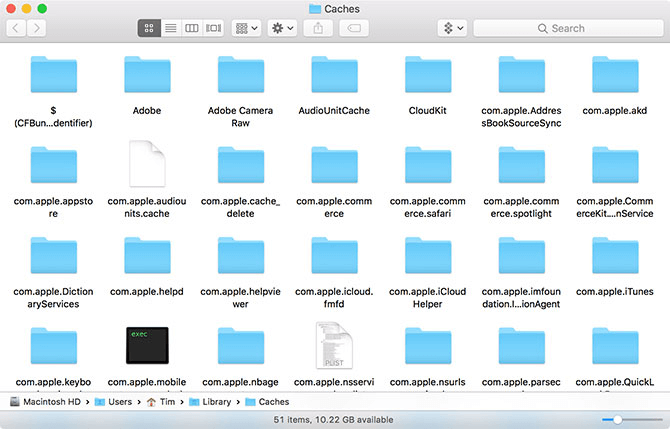Select the AudioUnitCache folder

(334, 74)
